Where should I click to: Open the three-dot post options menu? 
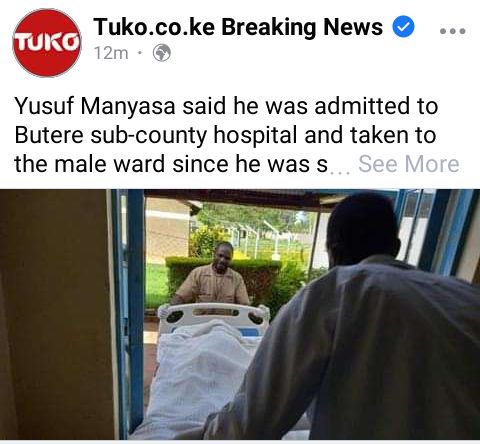point(452,31)
